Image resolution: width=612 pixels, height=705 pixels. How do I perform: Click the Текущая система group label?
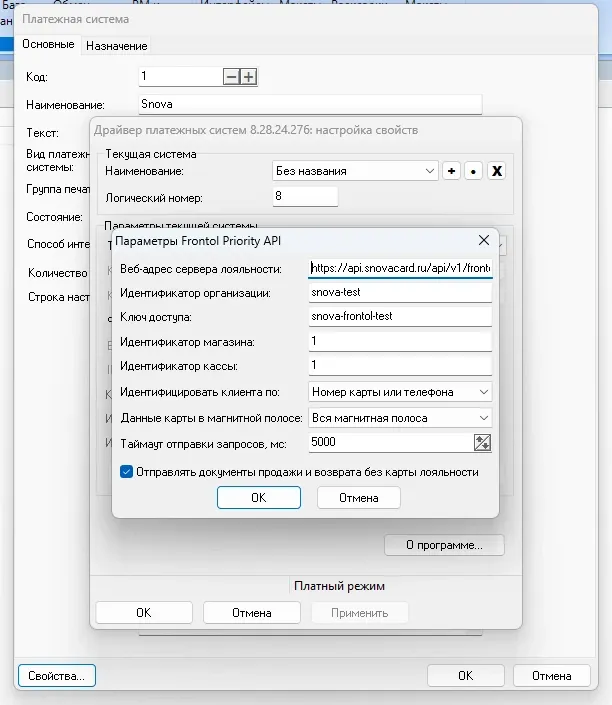click(151, 154)
